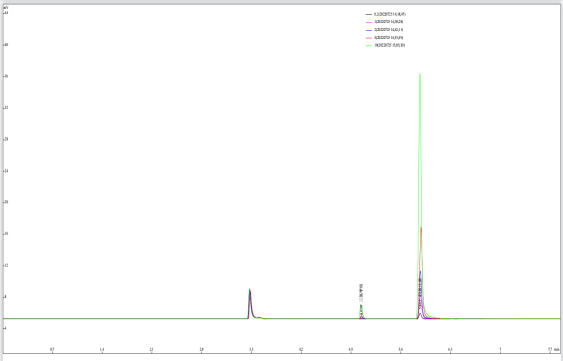Click the black line swatch in the legend
The width and height of the screenshot is (563, 361).
pos(368,14)
